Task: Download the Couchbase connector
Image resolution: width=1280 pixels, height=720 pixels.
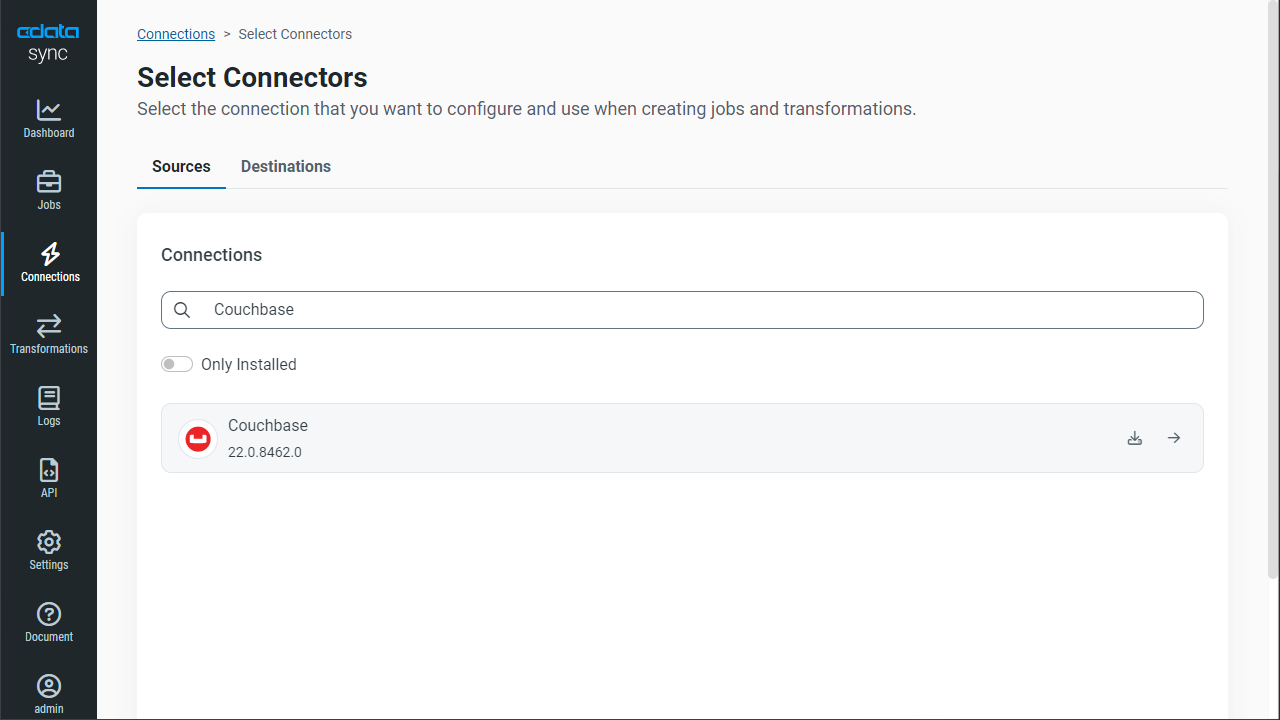Action: 1135,438
